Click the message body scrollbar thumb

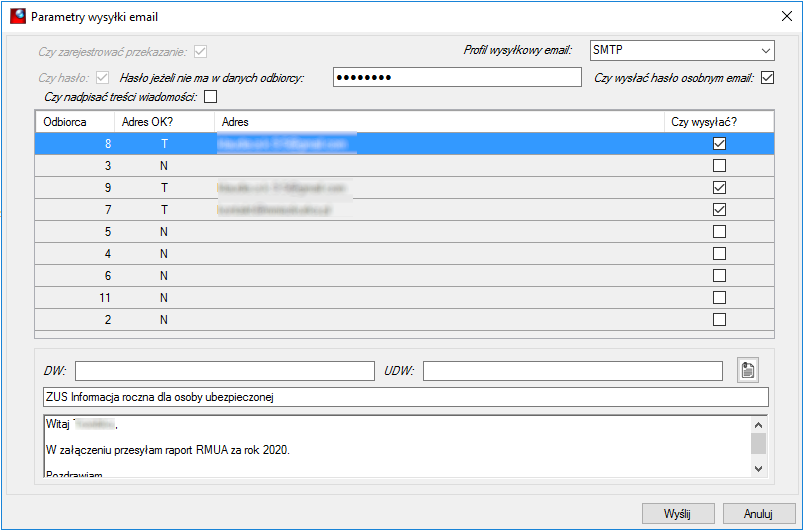(x=758, y=443)
